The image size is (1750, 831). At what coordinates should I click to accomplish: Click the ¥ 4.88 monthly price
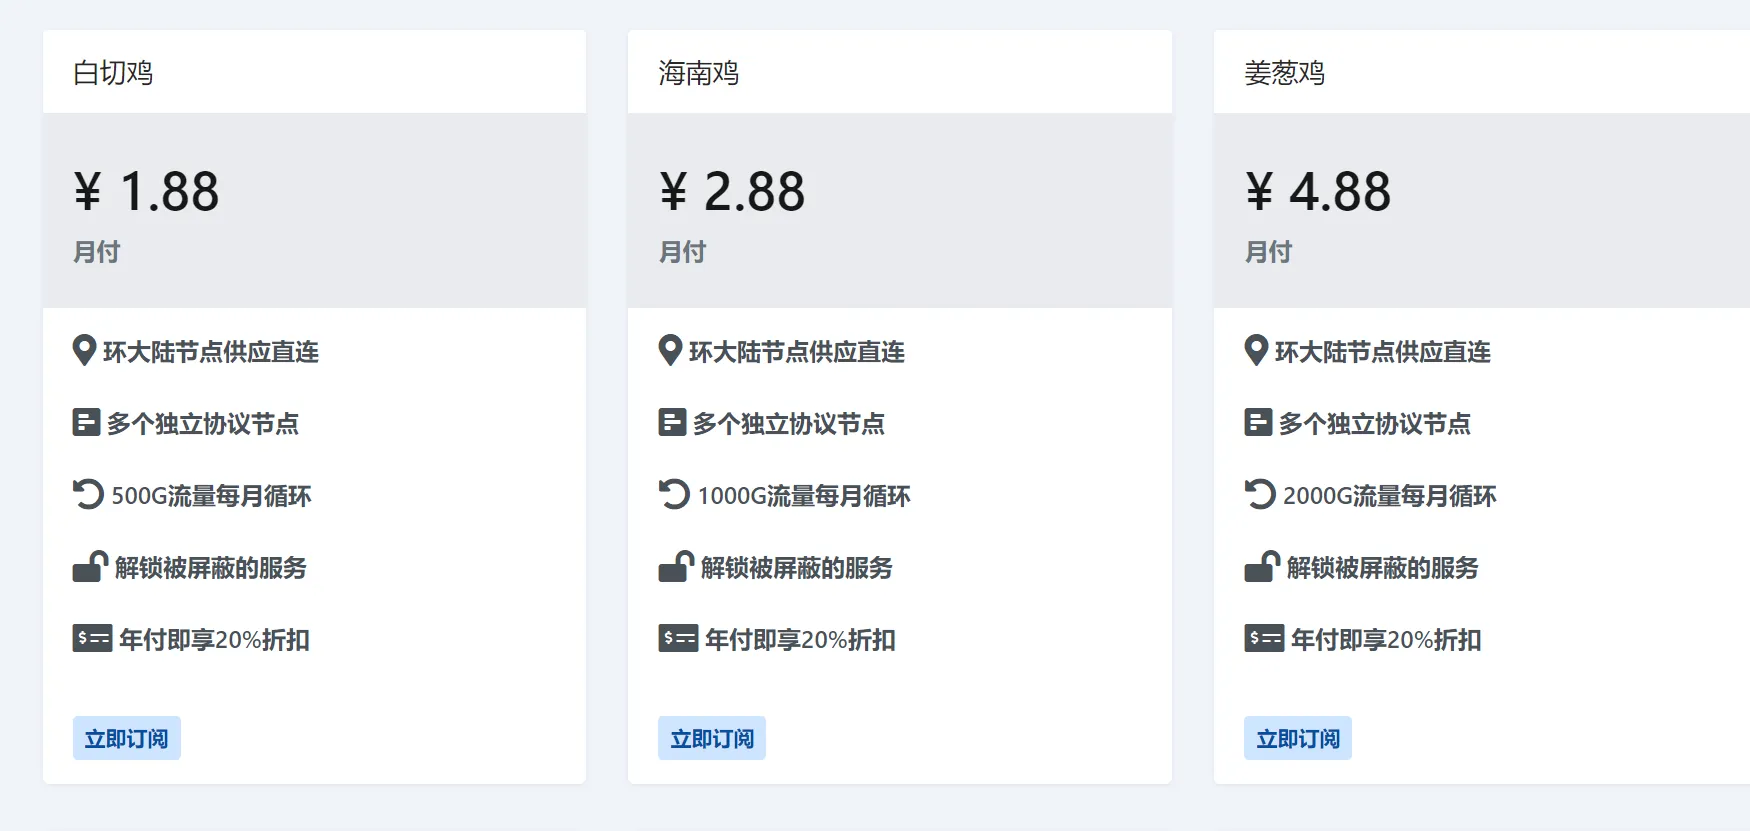1319,191
